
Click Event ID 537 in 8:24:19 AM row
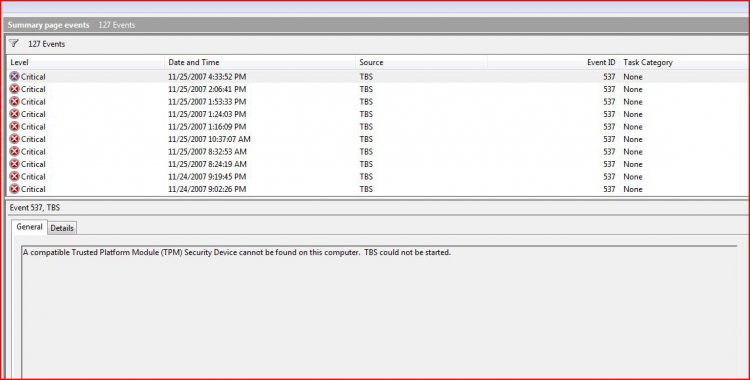tap(609, 164)
